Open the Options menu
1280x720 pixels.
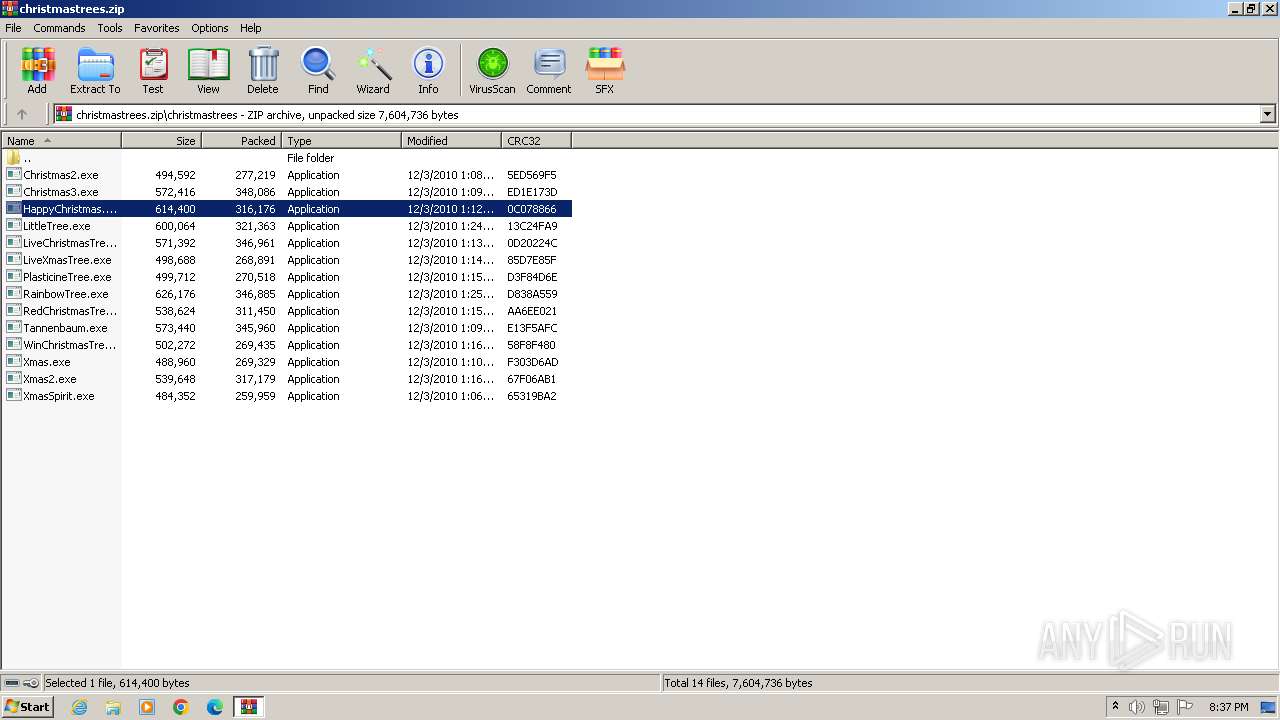[210, 28]
